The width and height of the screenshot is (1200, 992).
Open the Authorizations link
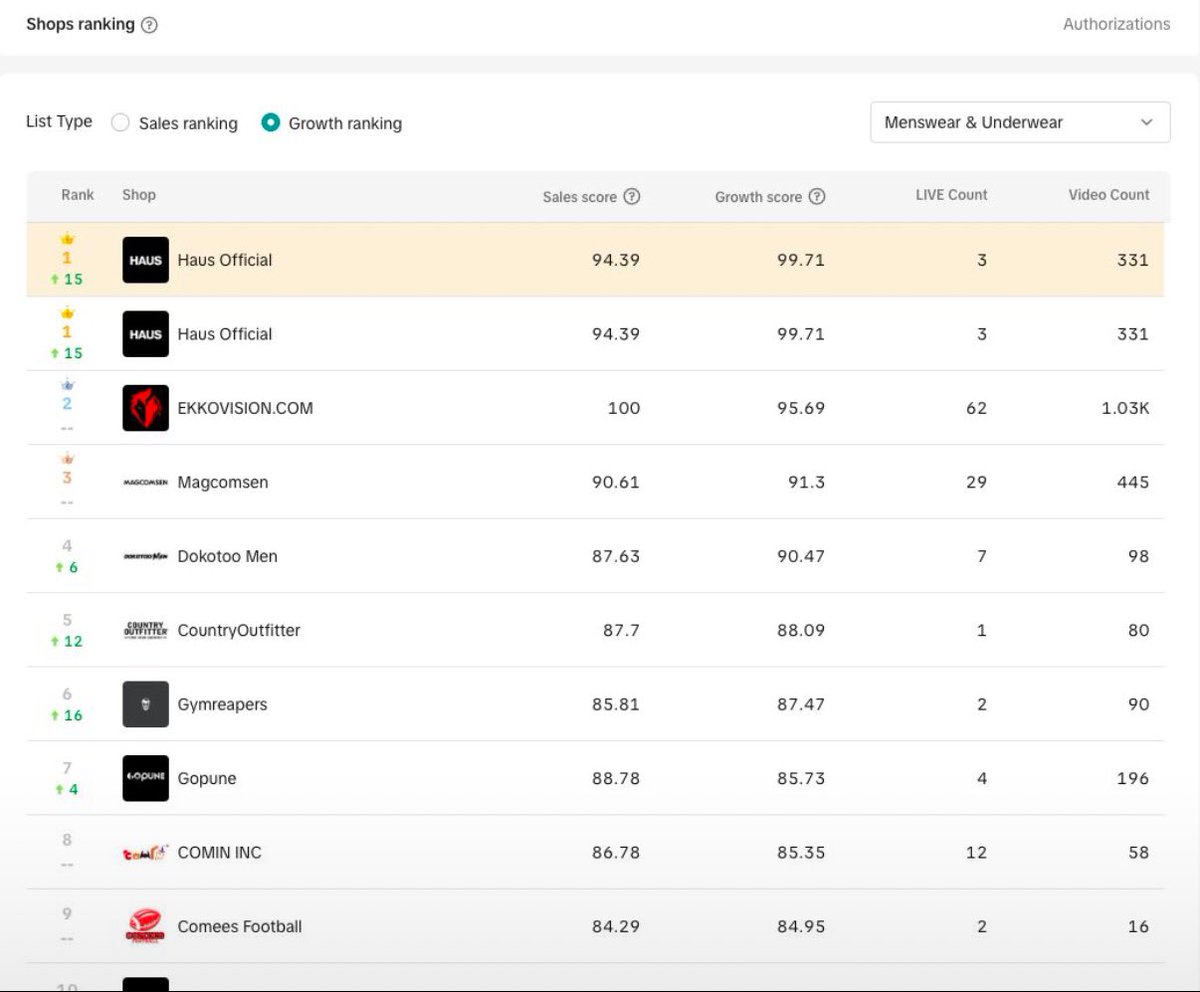(x=1116, y=24)
